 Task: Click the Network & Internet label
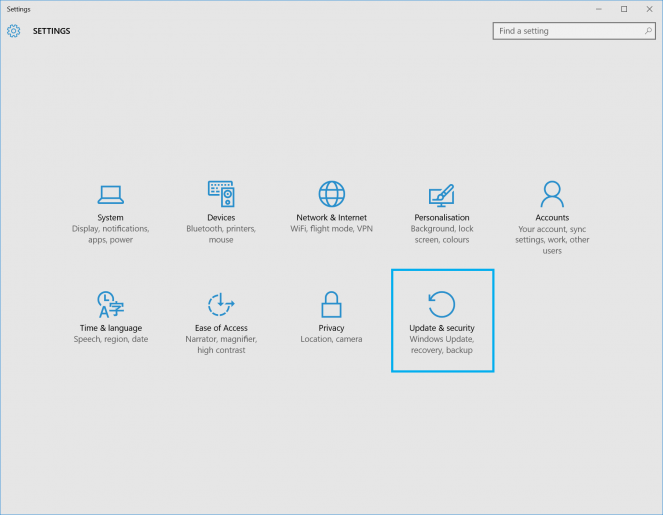coord(332,217)
